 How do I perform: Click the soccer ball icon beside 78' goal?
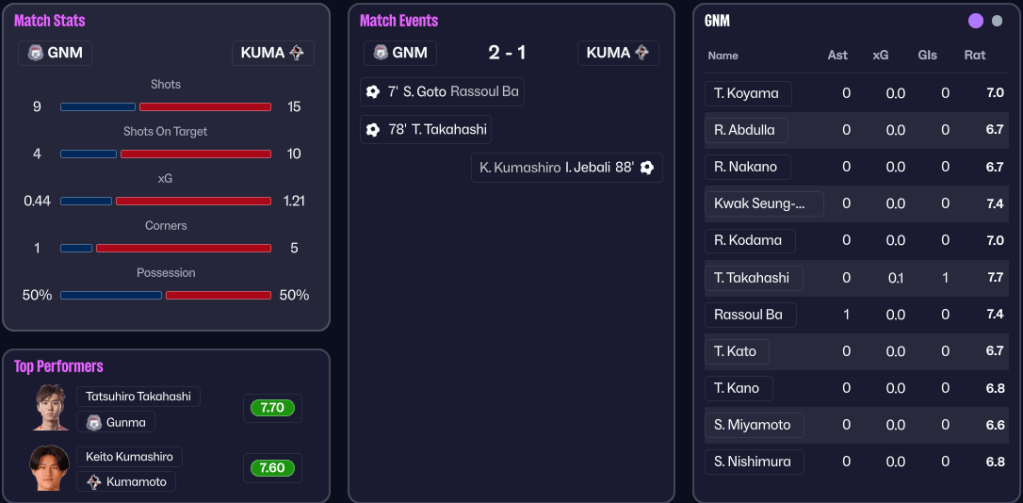(373, 129)
